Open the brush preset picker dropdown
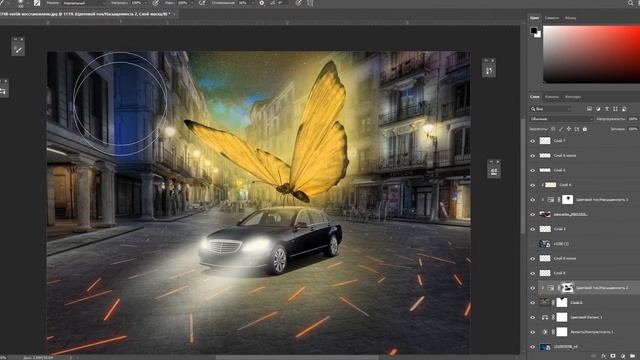The image size is (640, 360). coord(27,3)
